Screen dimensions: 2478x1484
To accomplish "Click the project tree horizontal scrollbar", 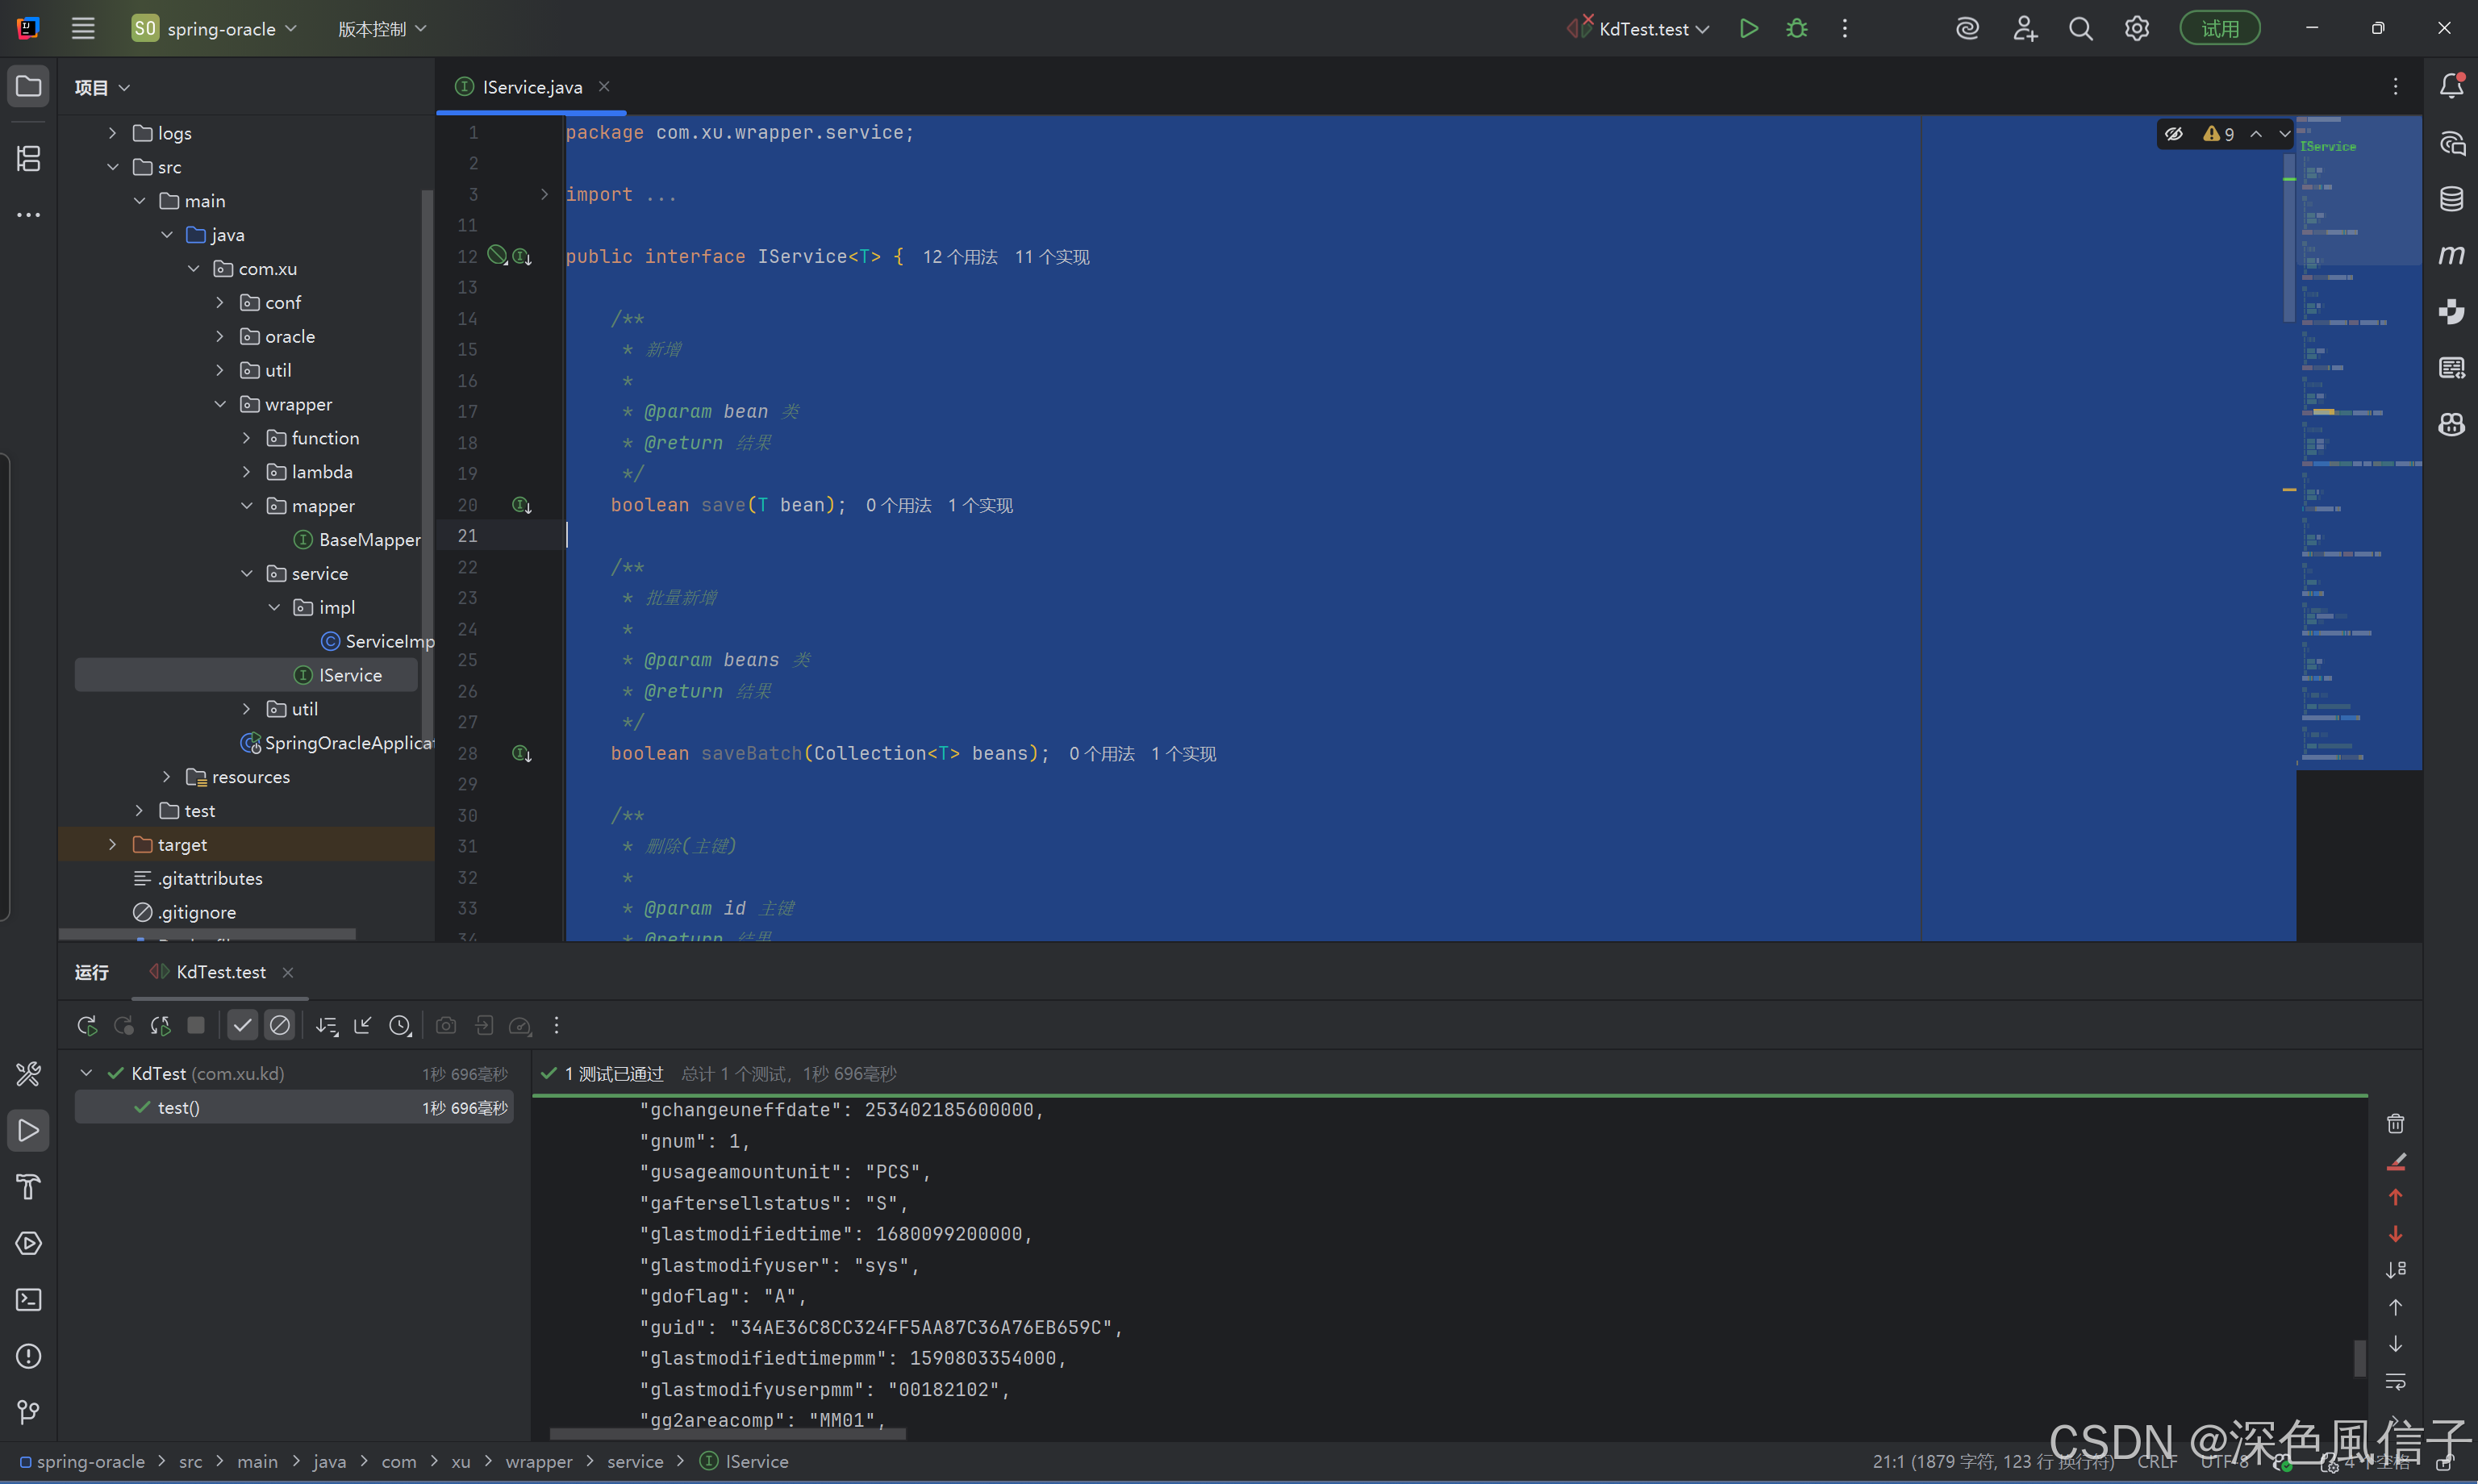I will pyautogui.click(x=208, y=934).
